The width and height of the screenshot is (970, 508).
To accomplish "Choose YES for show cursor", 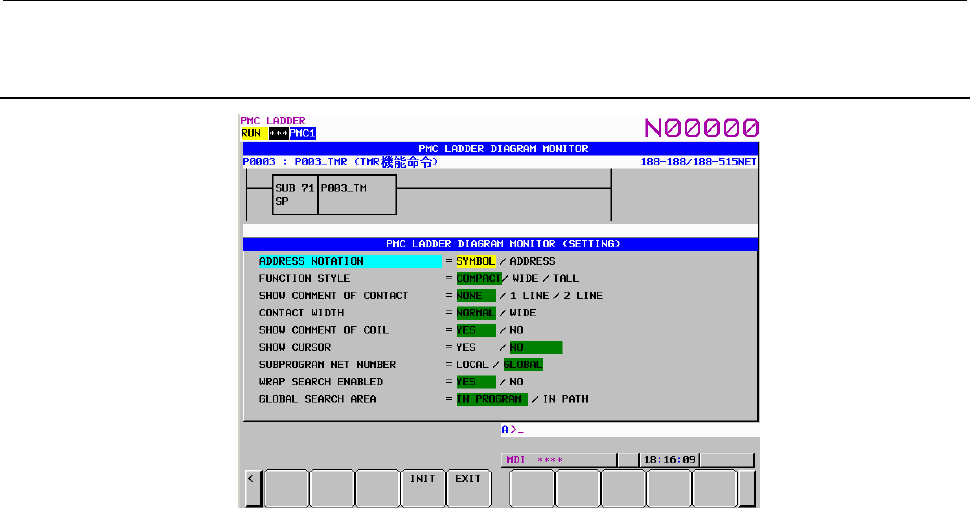I will pyautogui.click(x=466, y=348).
